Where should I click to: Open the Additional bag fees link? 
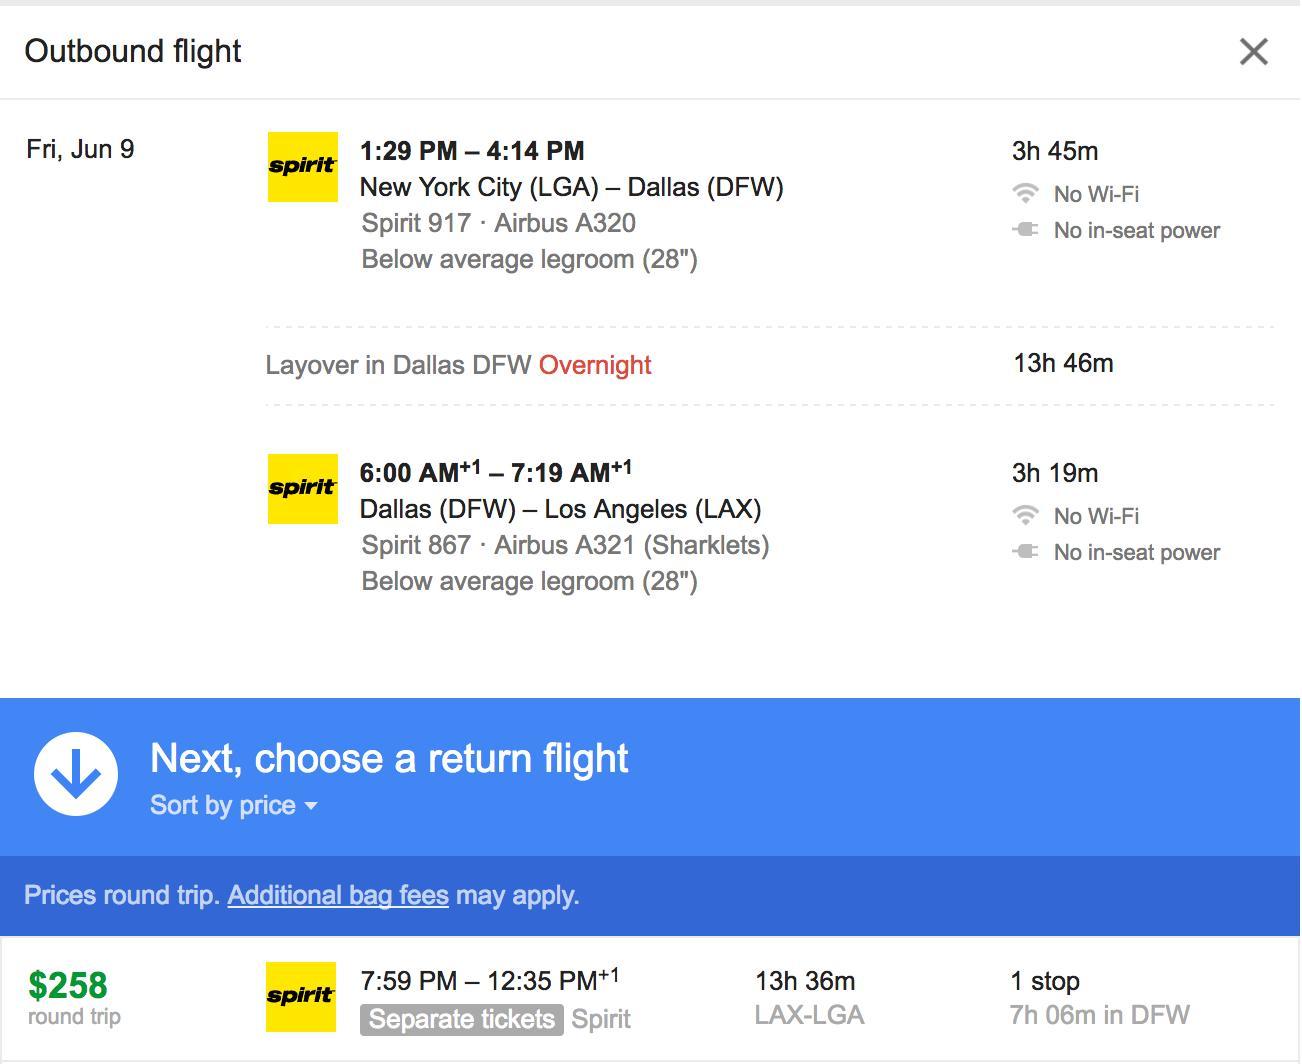point(338,894)
